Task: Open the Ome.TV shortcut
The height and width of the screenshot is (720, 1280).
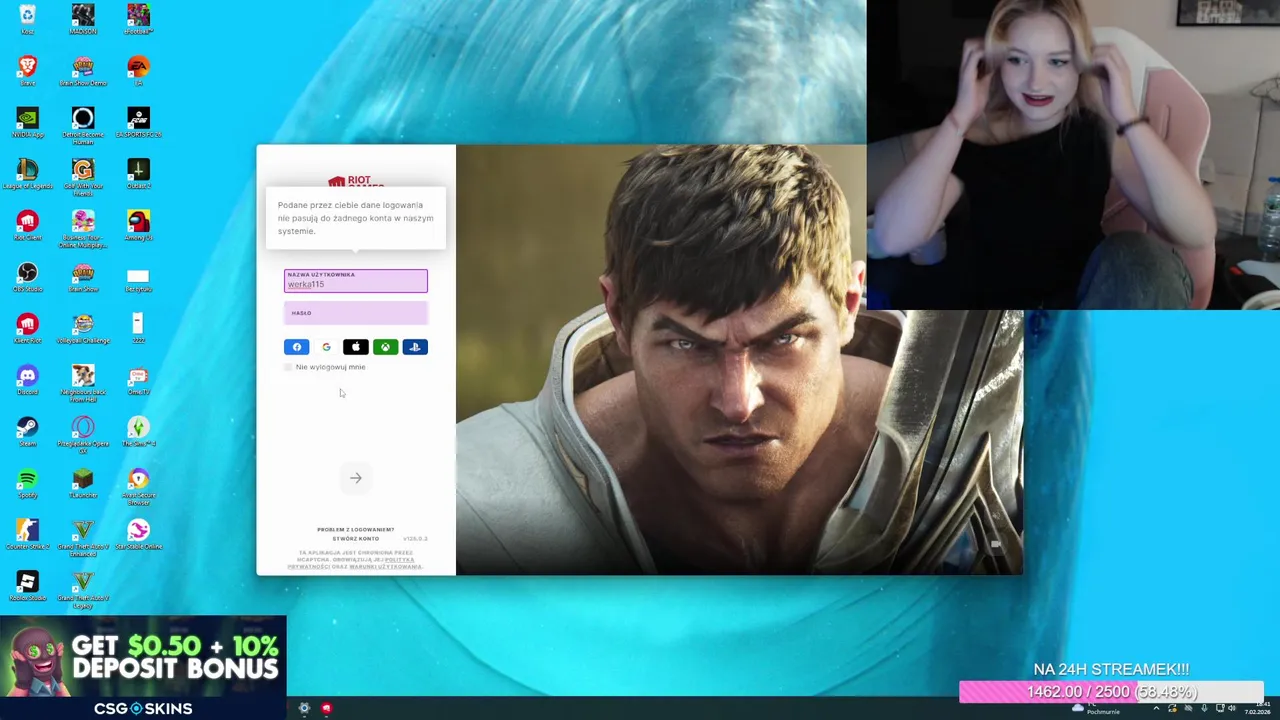Action: (x=138, y=380)
